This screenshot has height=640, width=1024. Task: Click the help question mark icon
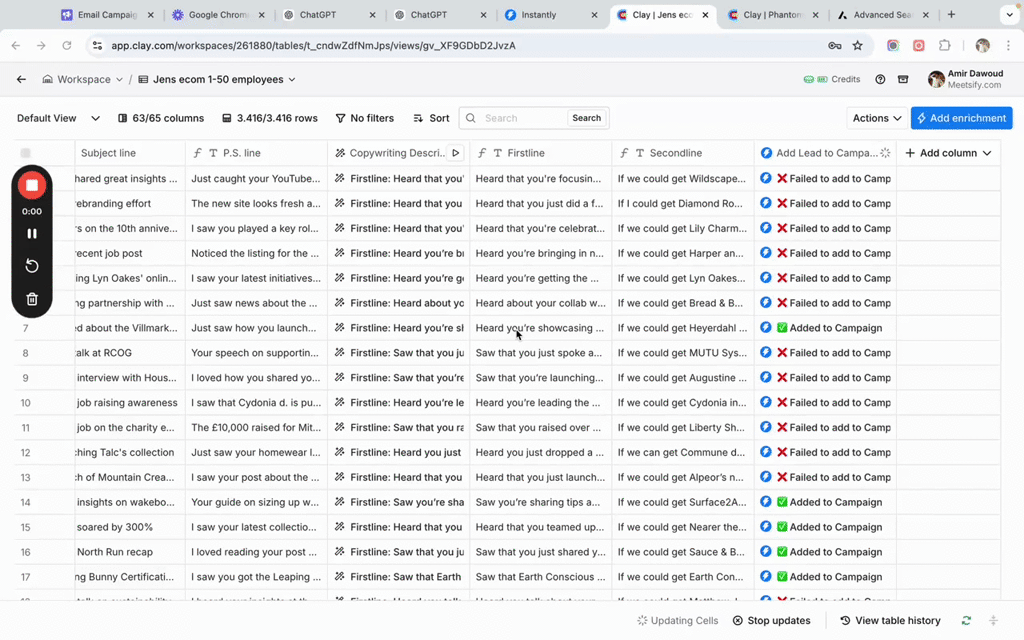pyautogui.click(x=880, y=80)
